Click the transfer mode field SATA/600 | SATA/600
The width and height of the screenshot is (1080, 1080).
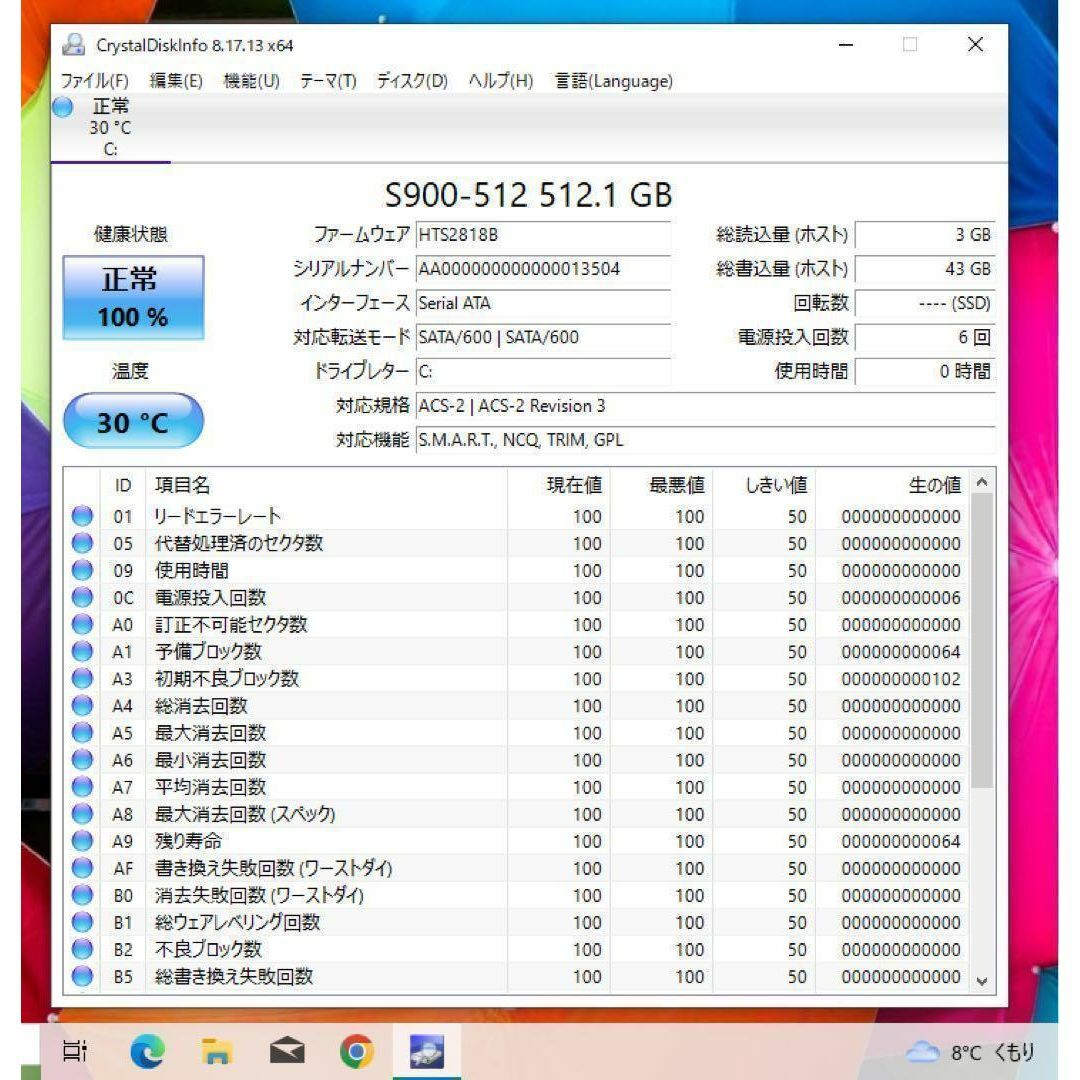pyautogui.click(x=543, y=338)
